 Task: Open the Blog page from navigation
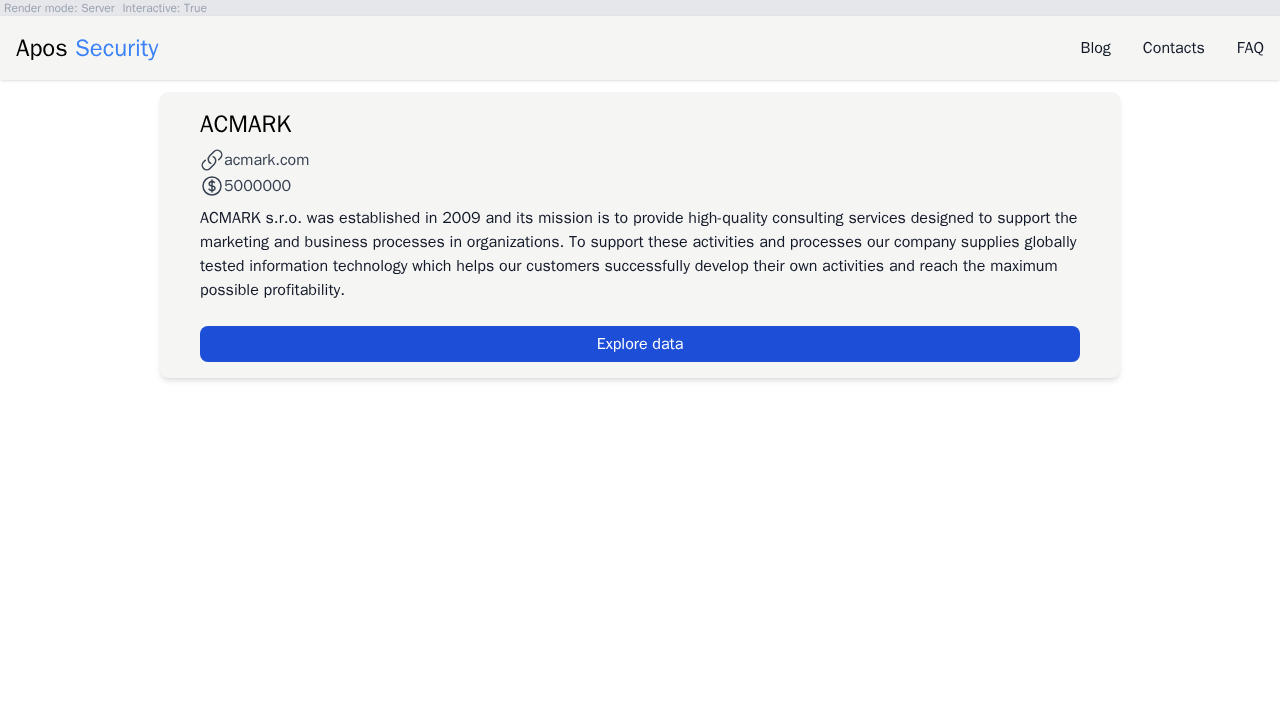(1095, 48)
